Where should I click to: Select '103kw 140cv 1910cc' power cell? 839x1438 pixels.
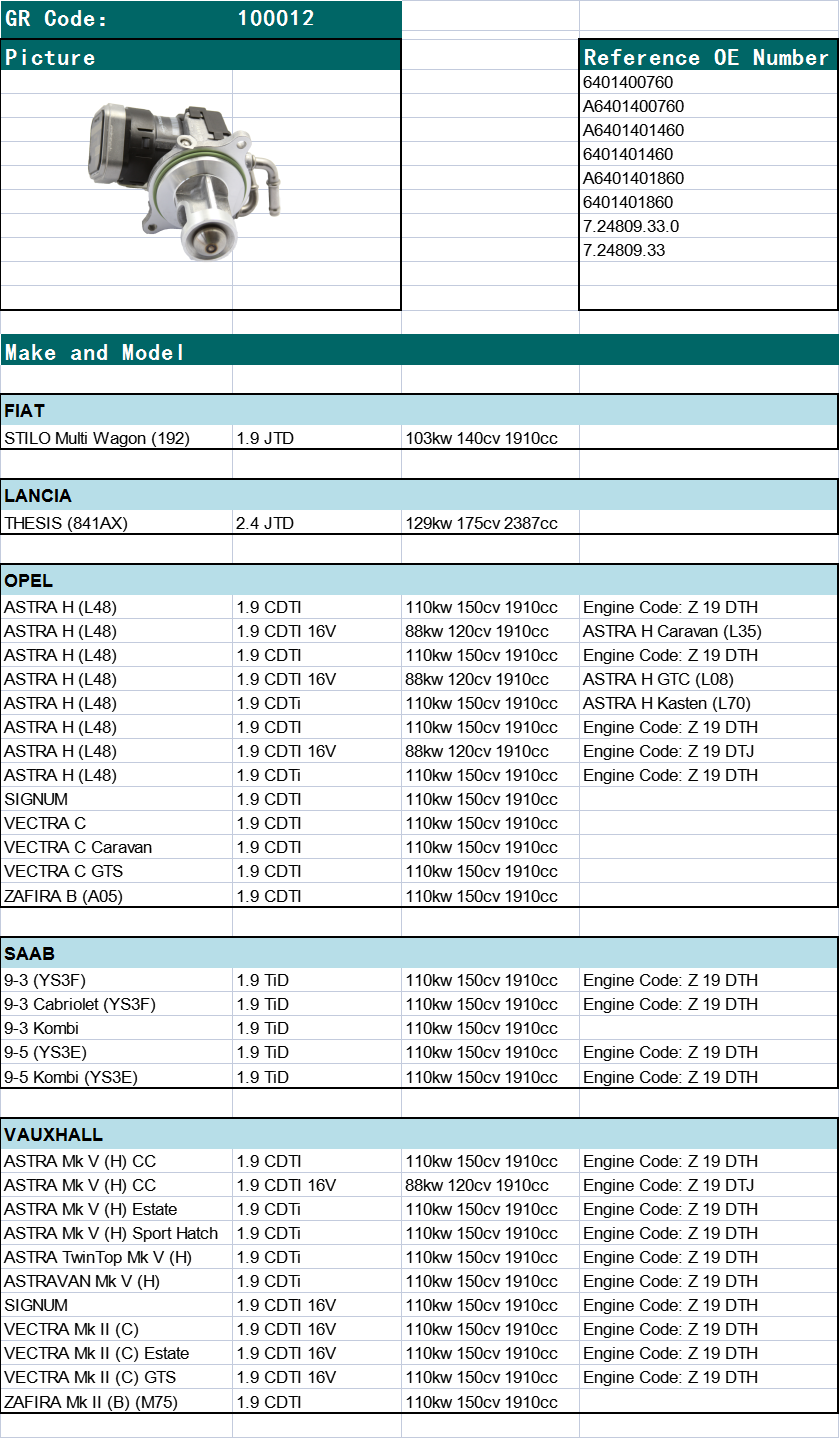481,438
